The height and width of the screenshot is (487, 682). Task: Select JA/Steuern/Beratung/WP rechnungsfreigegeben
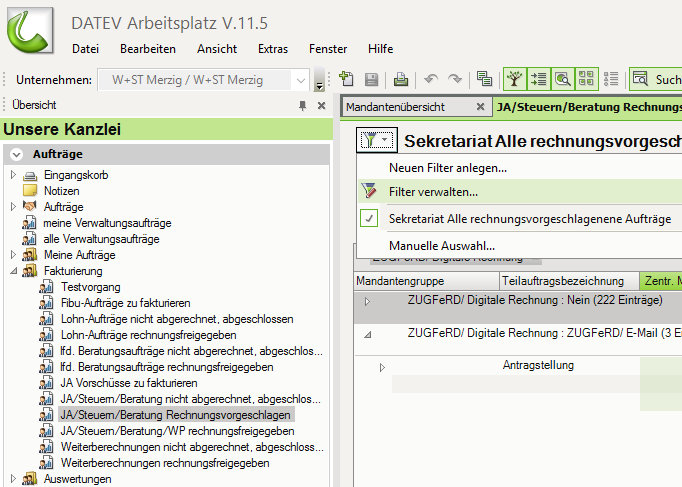point(177,431)
